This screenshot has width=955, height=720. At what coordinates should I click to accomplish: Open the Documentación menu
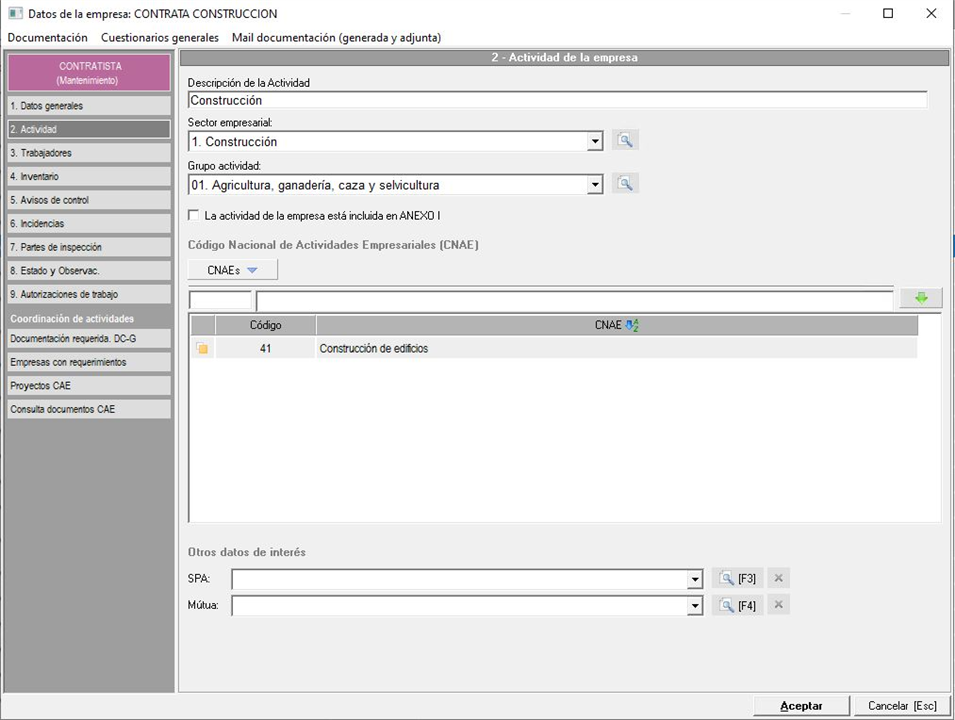(47, 37)
